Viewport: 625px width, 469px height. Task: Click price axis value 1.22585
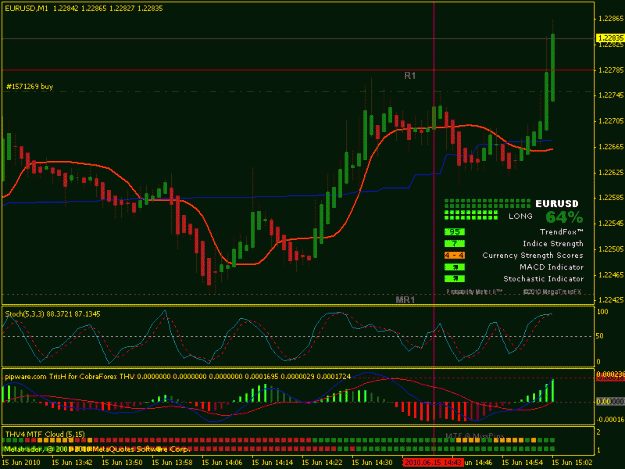[x=611, y=198]
